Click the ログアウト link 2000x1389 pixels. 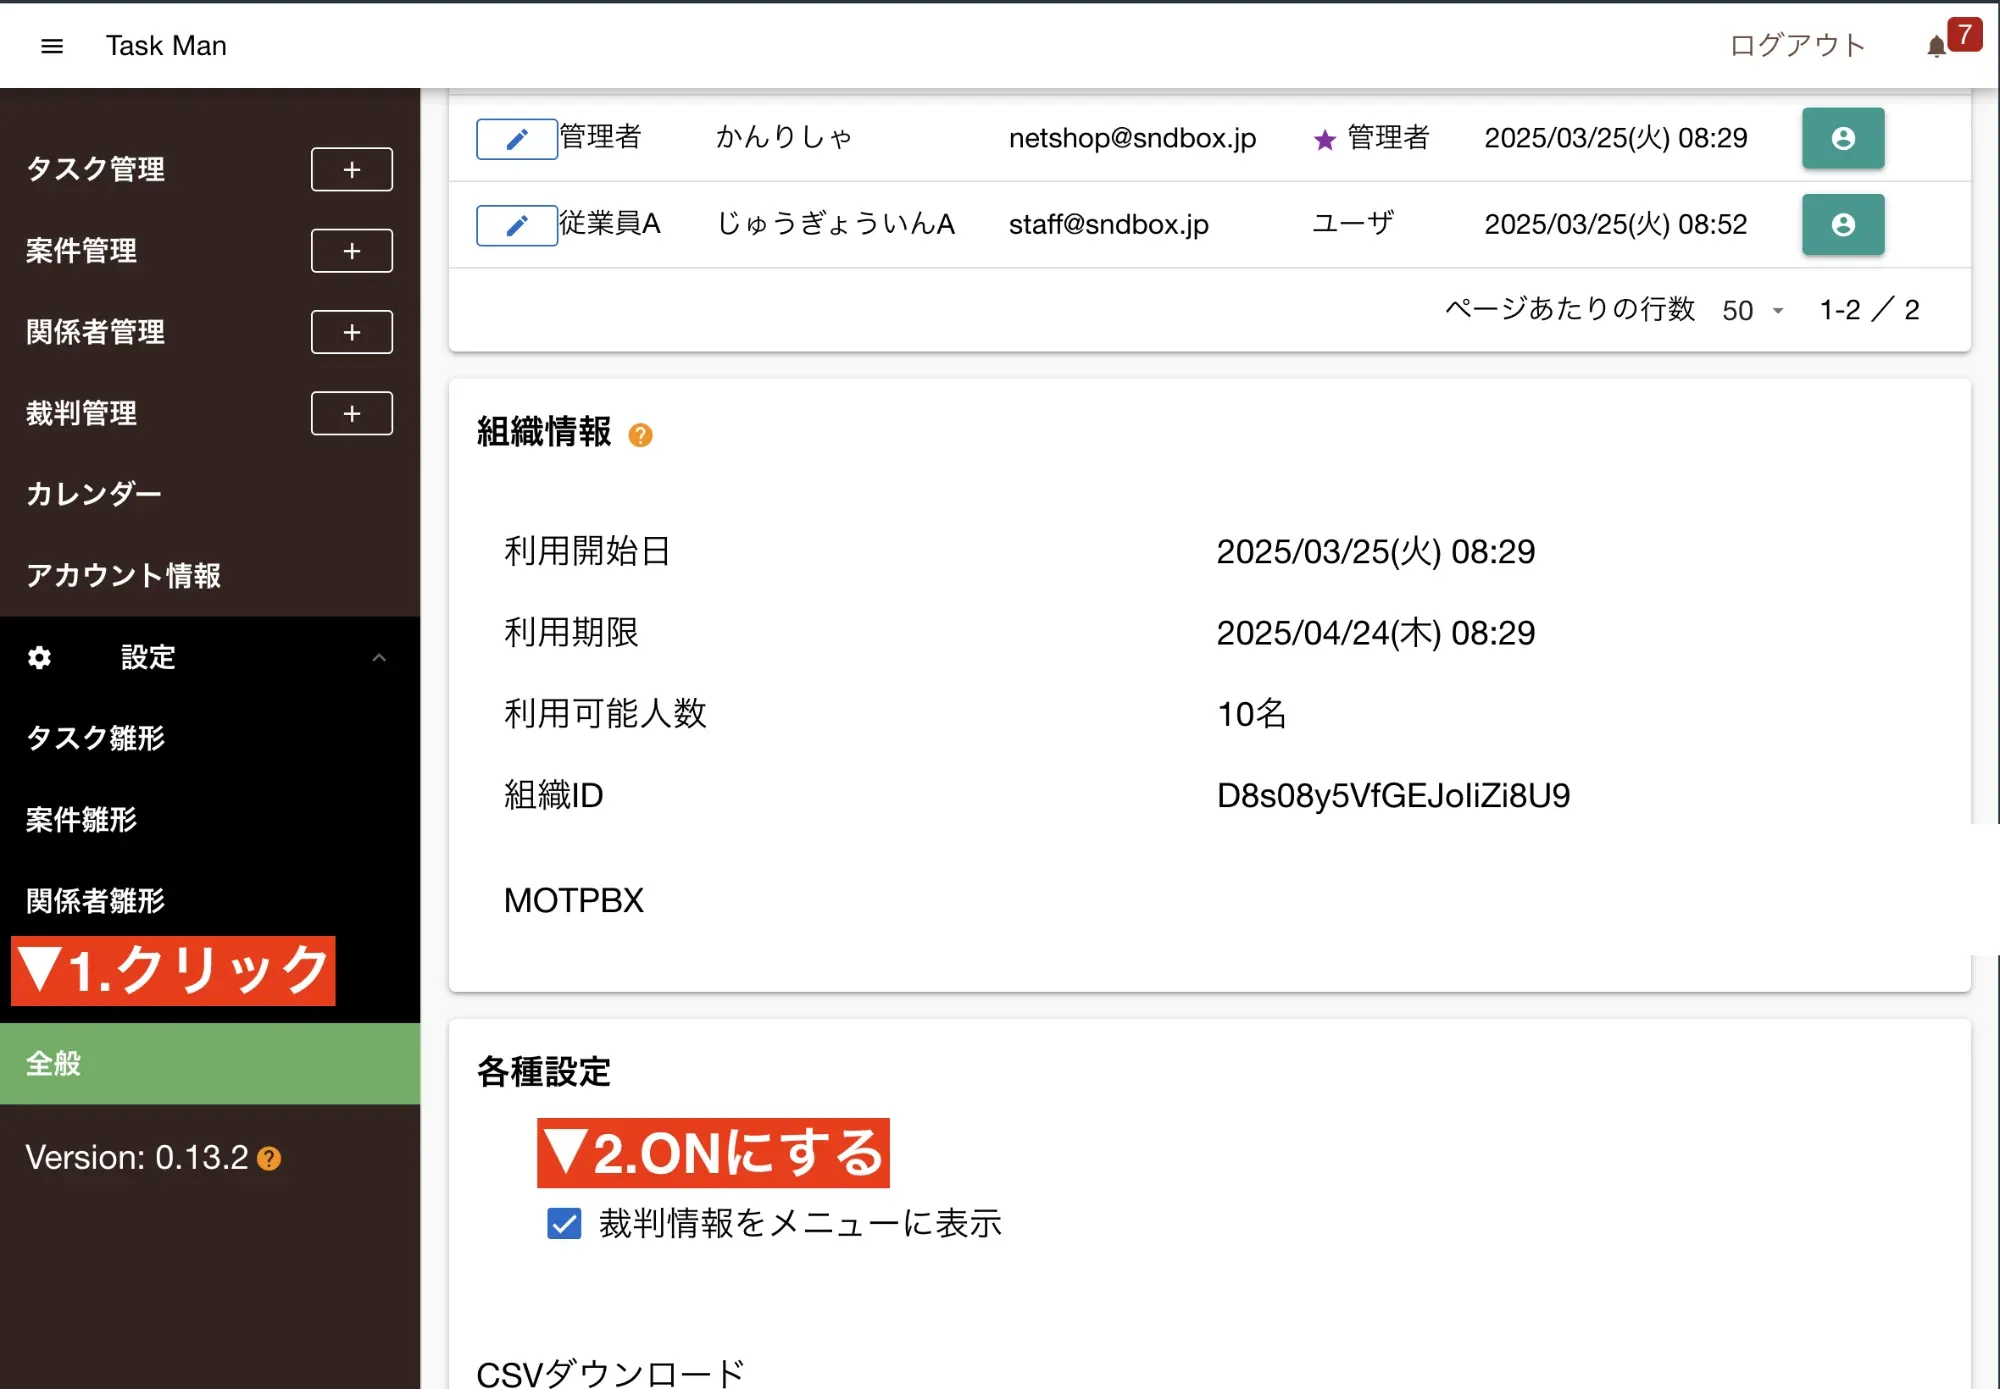[x=1797, y=46]
